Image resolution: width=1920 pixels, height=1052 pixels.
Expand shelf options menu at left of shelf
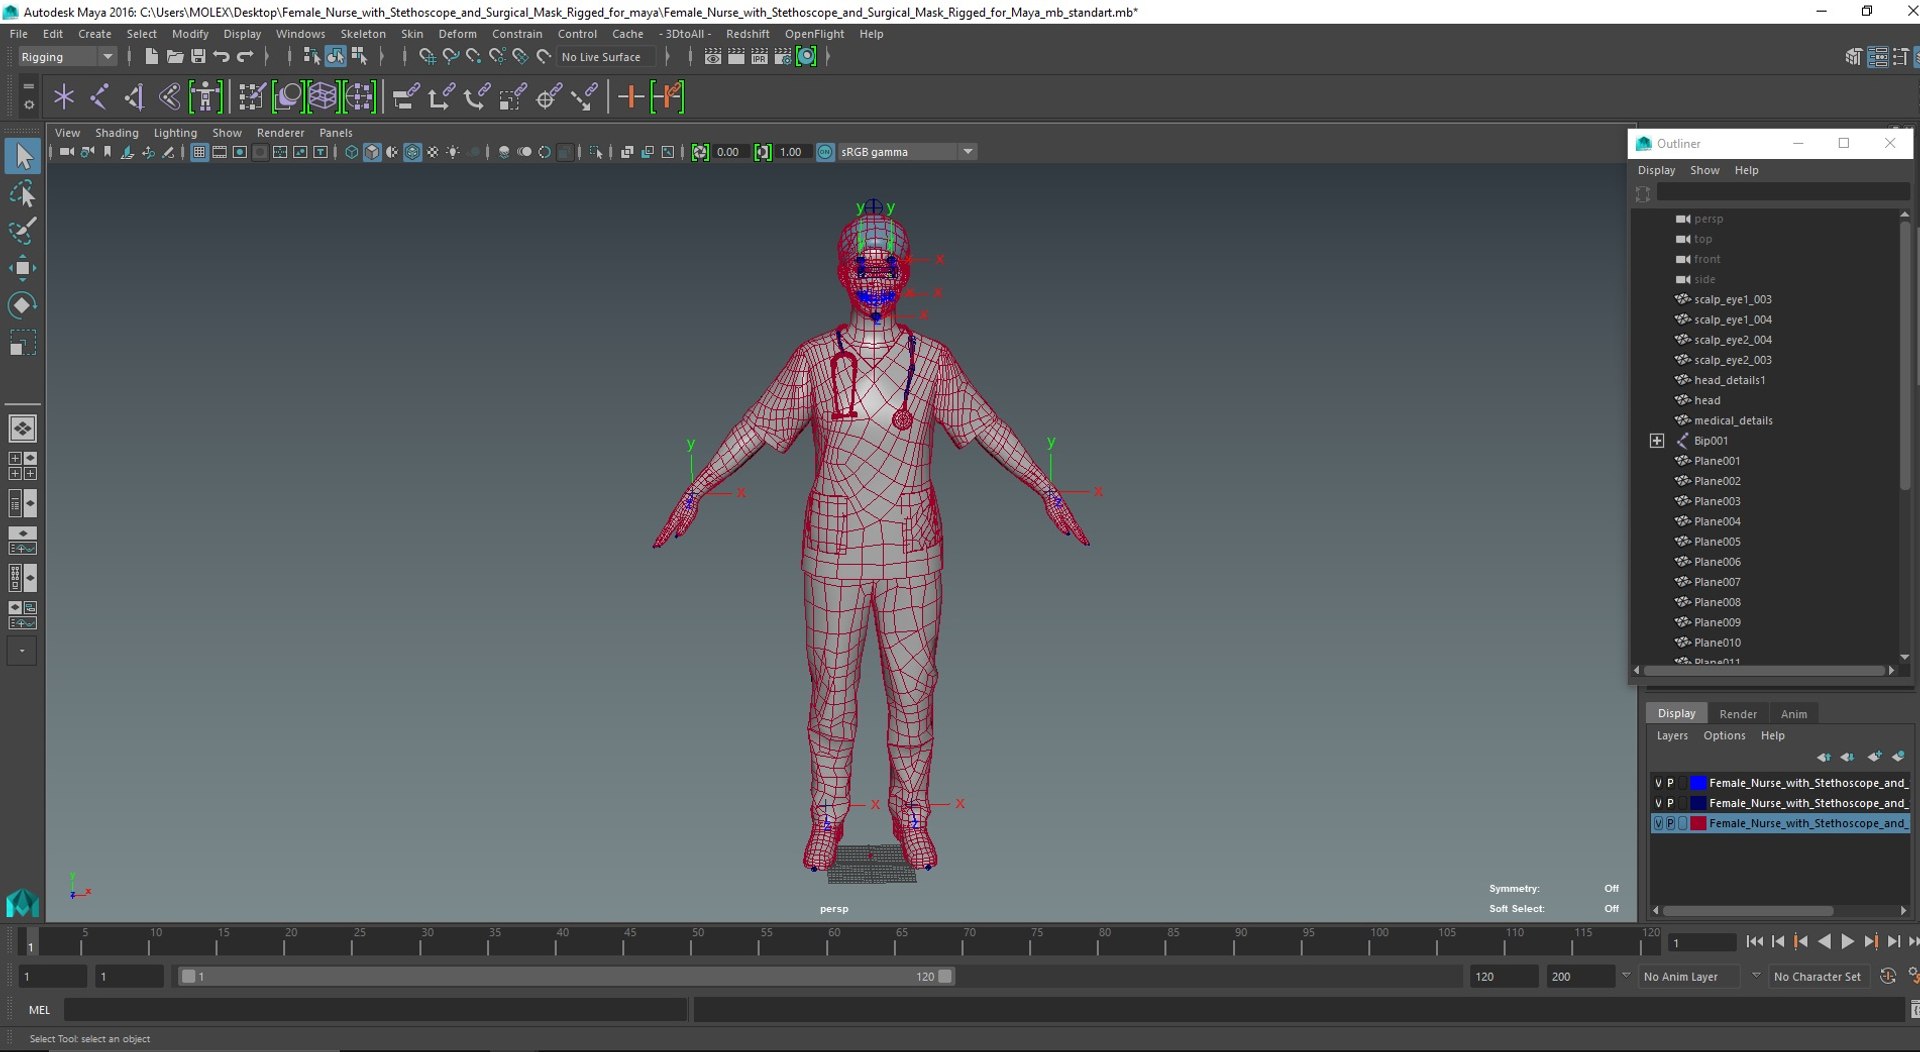point(28,104)
